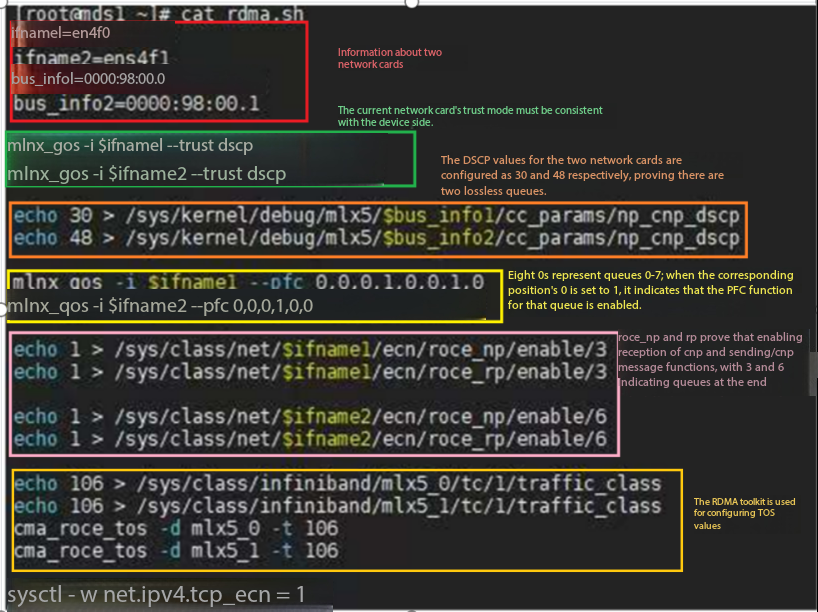Click 'mlnx_qos -i $ifname2 --trust dscp' line
Screen dimensions: 818x612
point(146,174)
